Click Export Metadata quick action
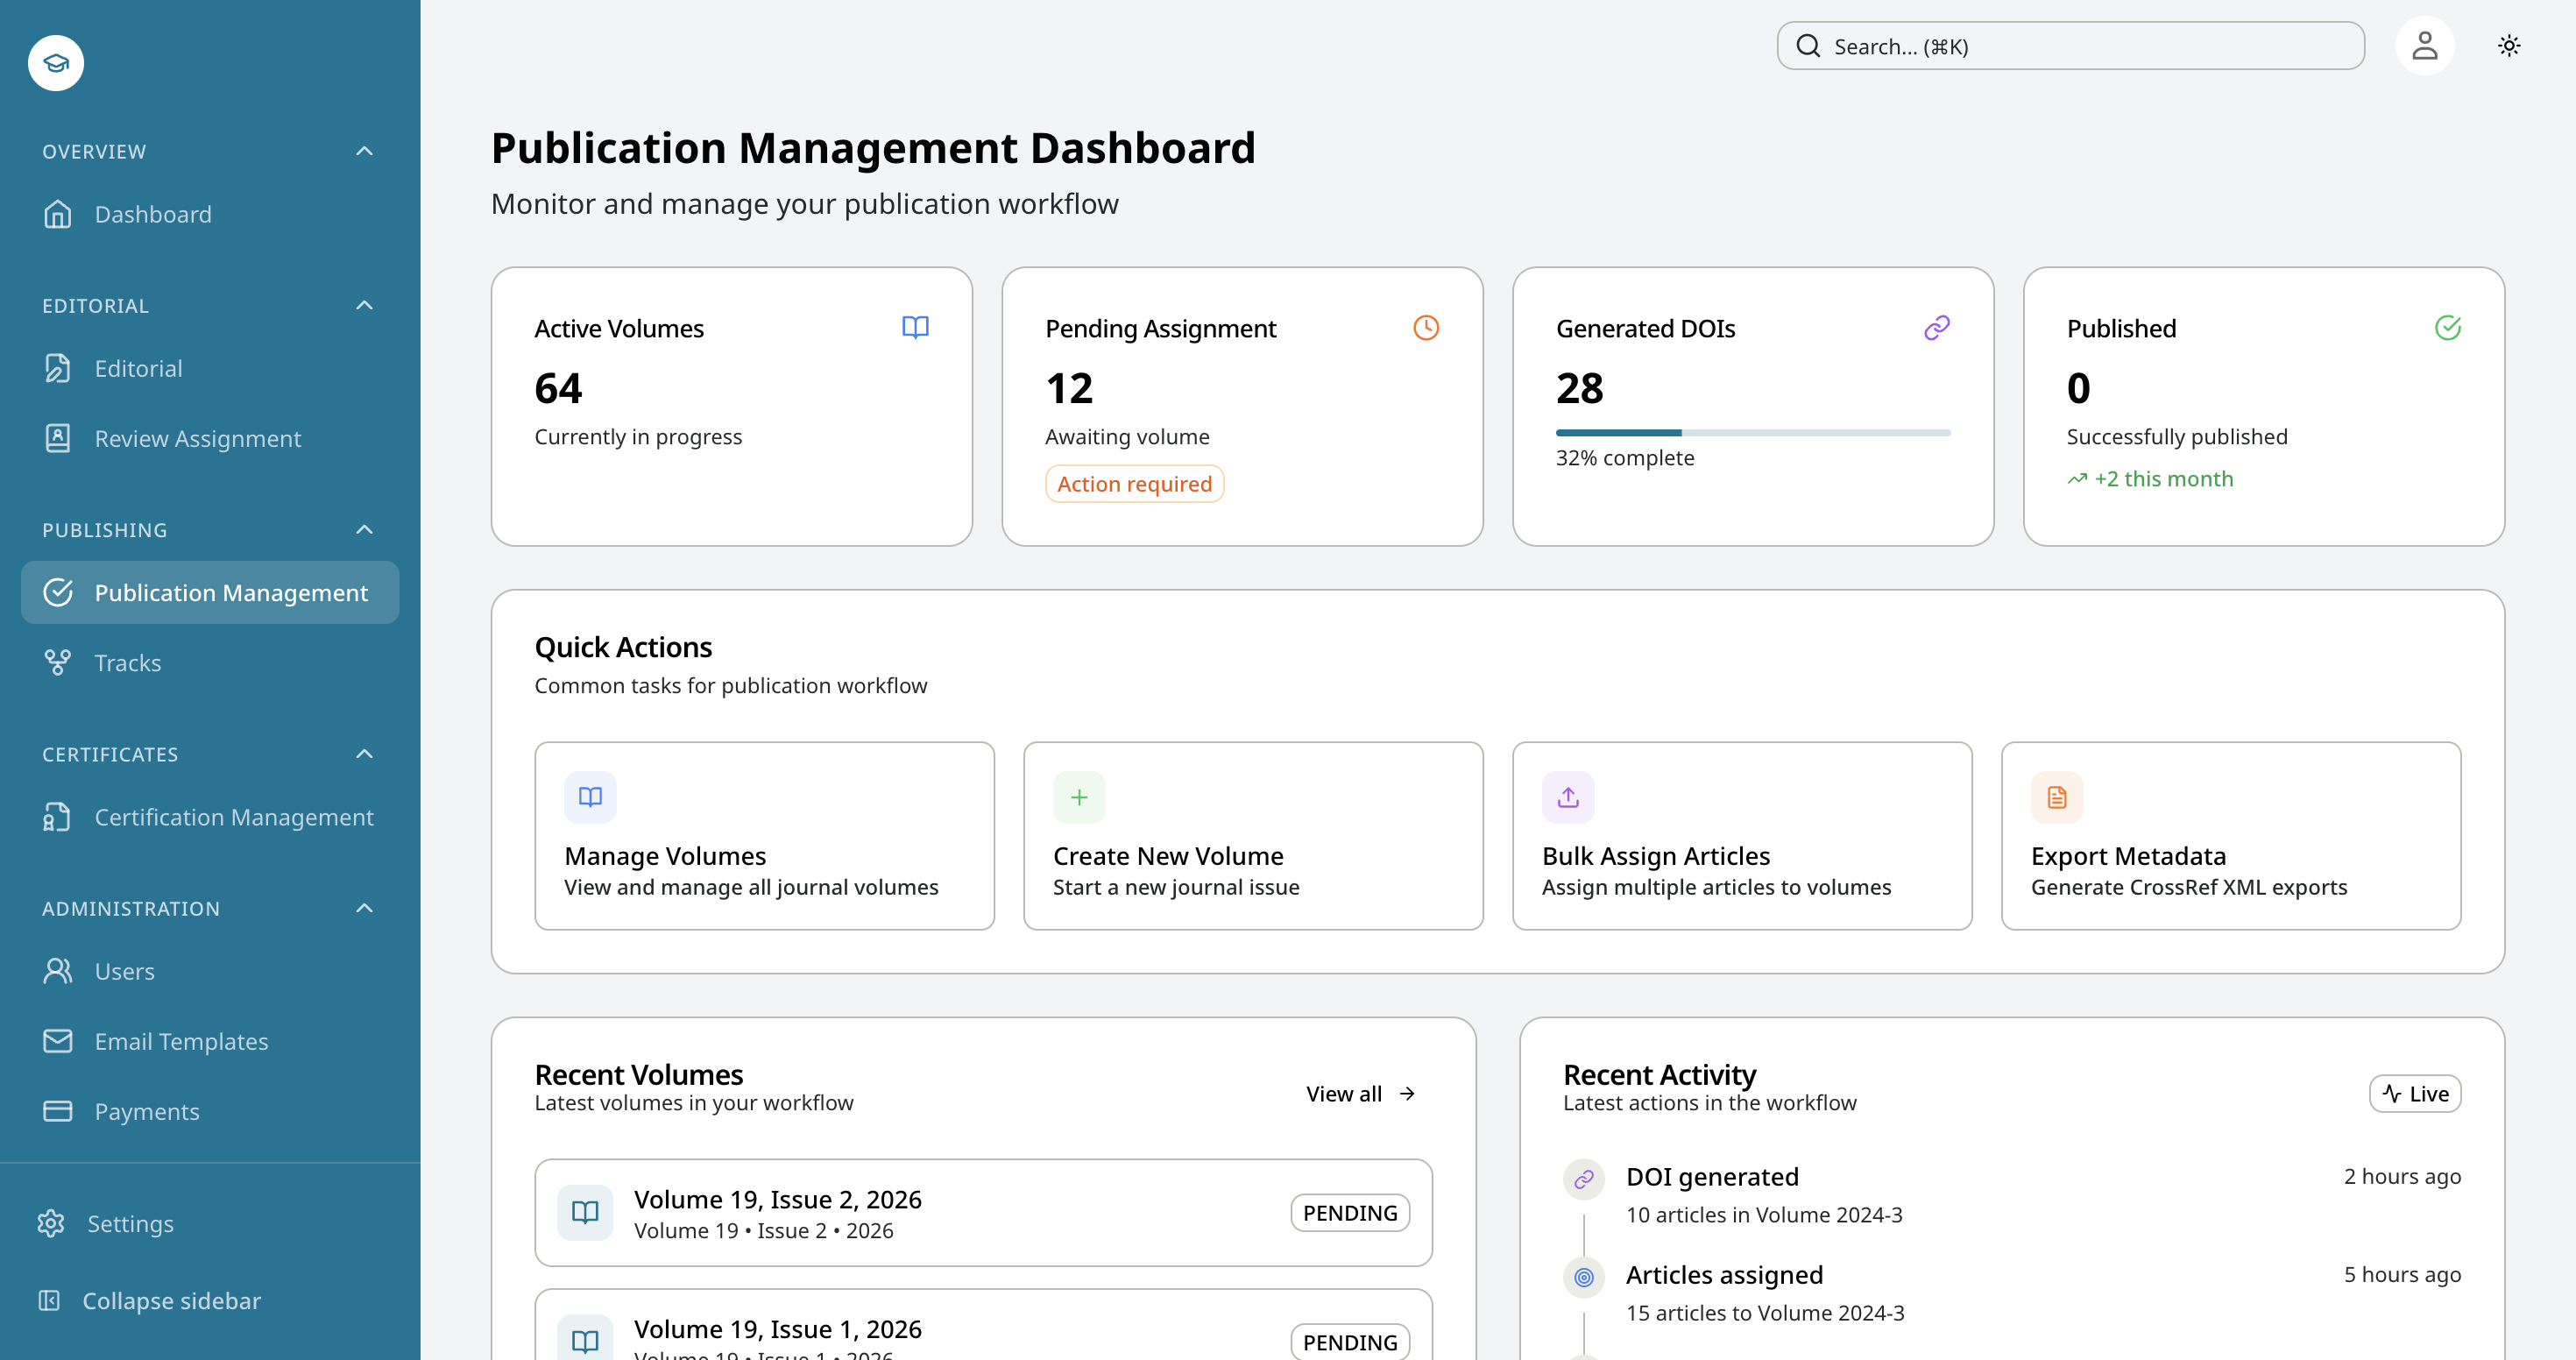Viewport: 2576px width, 1360px height. pos(2231,835)
